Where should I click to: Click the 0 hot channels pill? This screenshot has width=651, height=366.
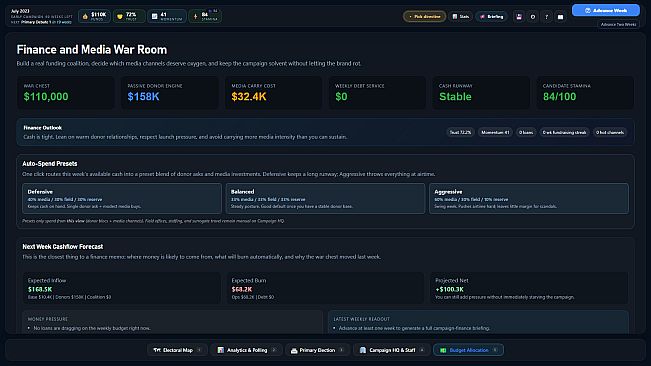click(609, 132)
